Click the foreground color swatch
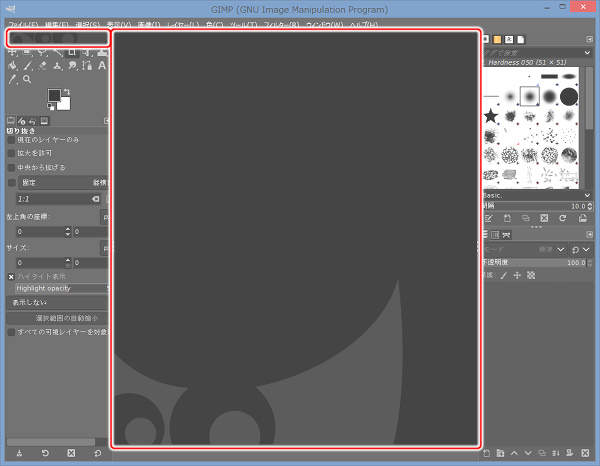This screenshot has height=466, width=600. tap(53, 97)
